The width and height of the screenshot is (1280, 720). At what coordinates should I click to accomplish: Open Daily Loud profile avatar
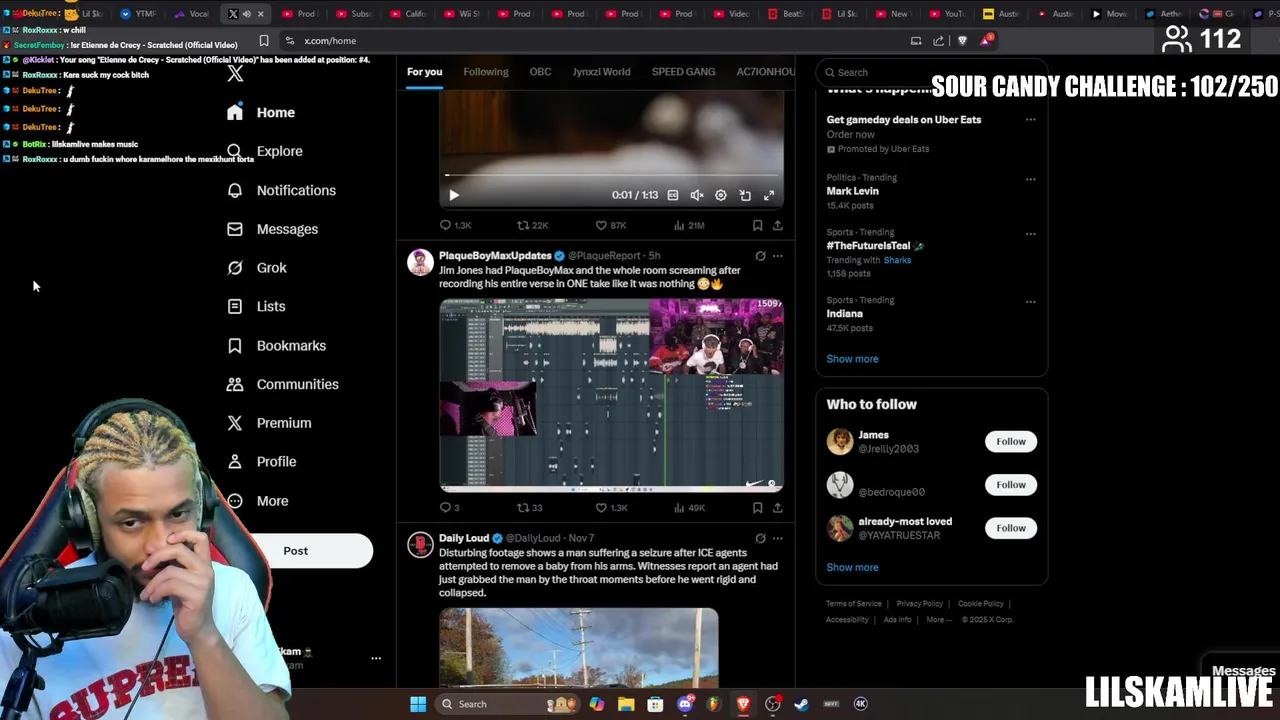[x=420, y=544]
